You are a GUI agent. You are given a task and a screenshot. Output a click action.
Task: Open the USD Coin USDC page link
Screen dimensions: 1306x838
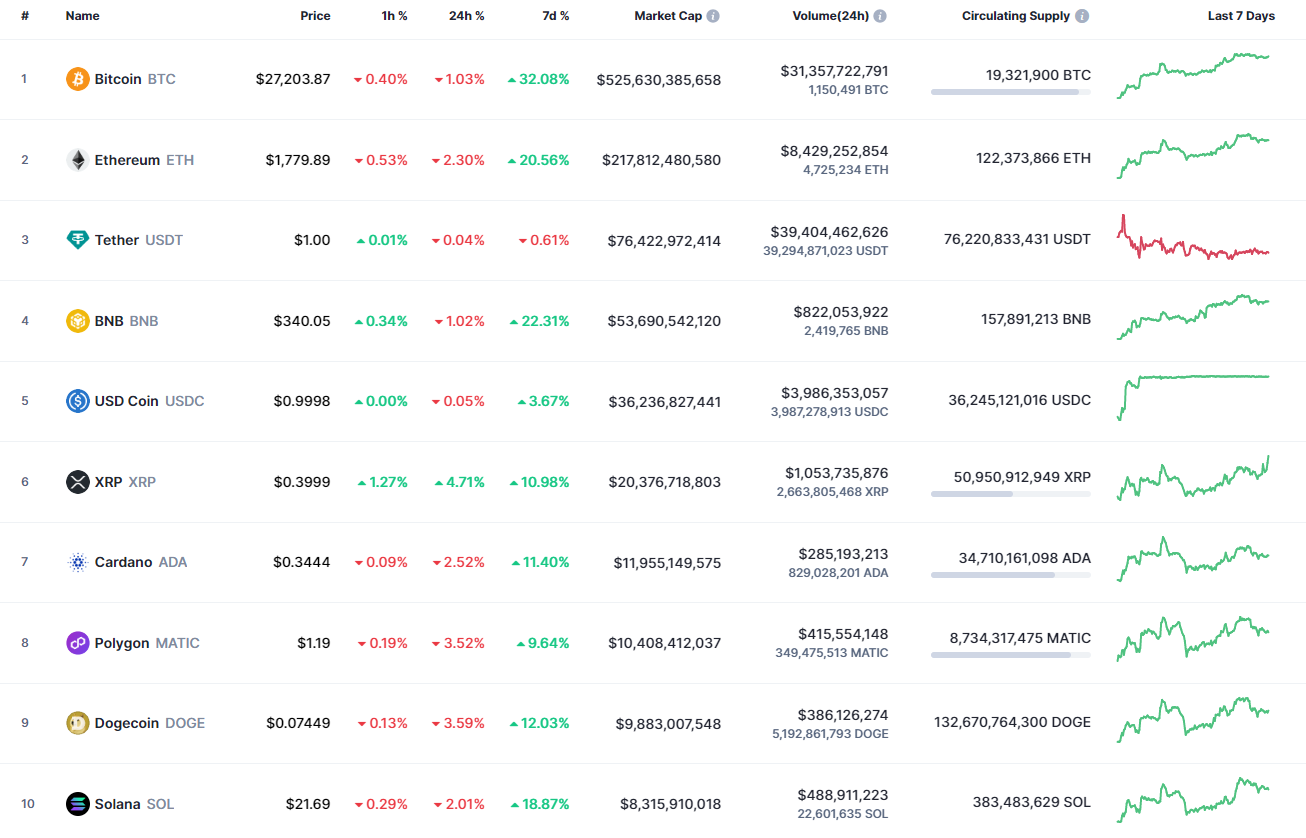click(x=135, y=401)
